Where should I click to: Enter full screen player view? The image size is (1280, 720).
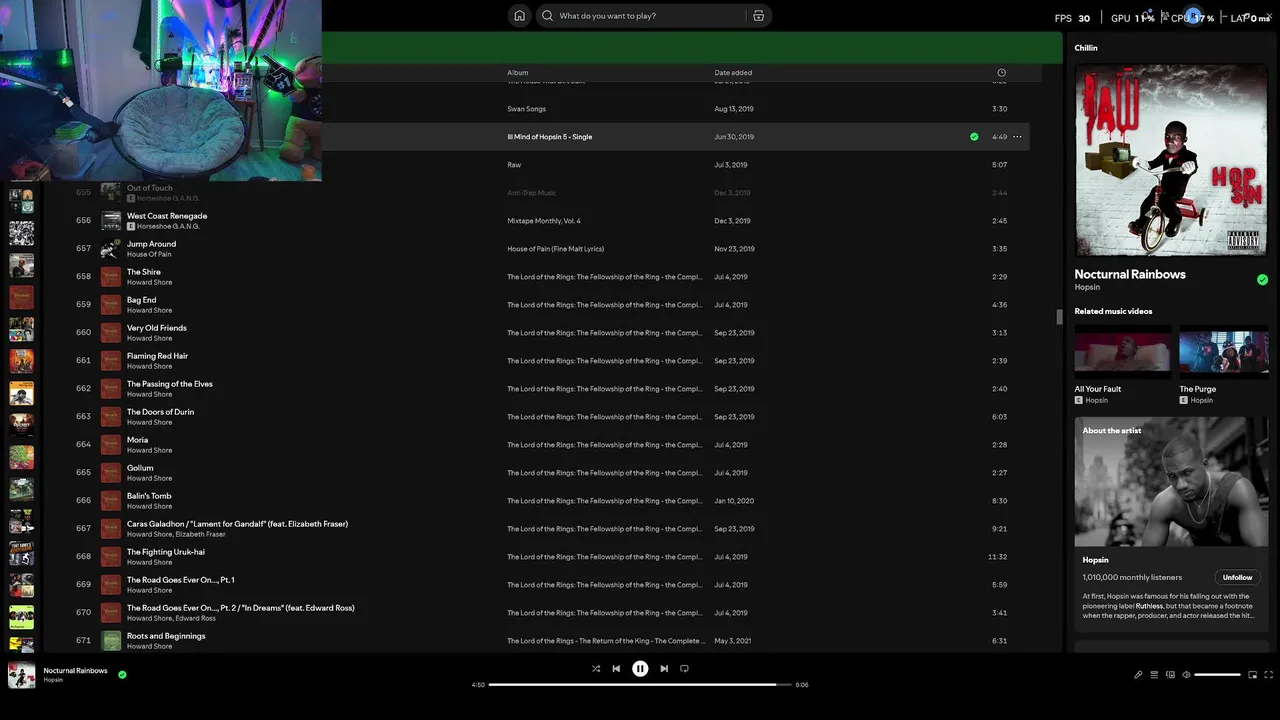1269,675
